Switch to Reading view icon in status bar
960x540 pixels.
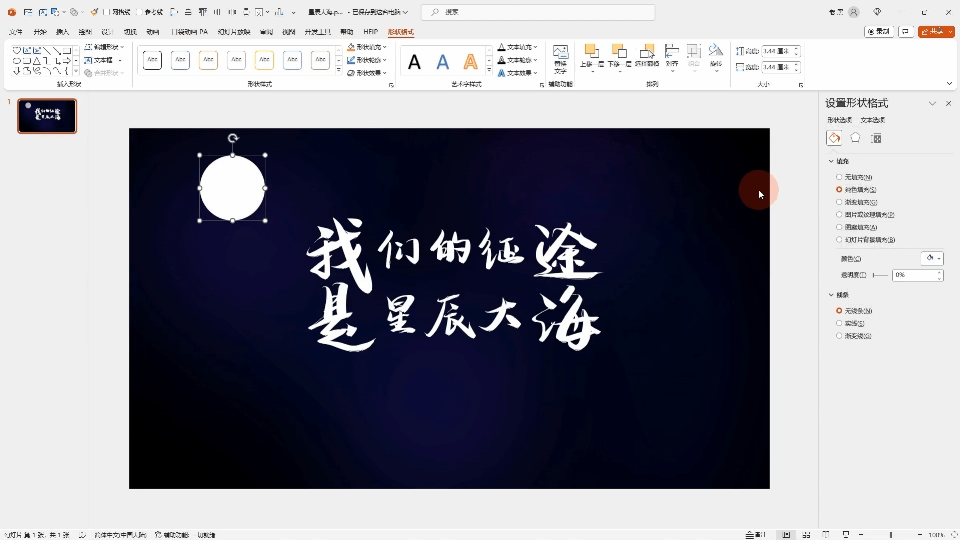(825, 534)
